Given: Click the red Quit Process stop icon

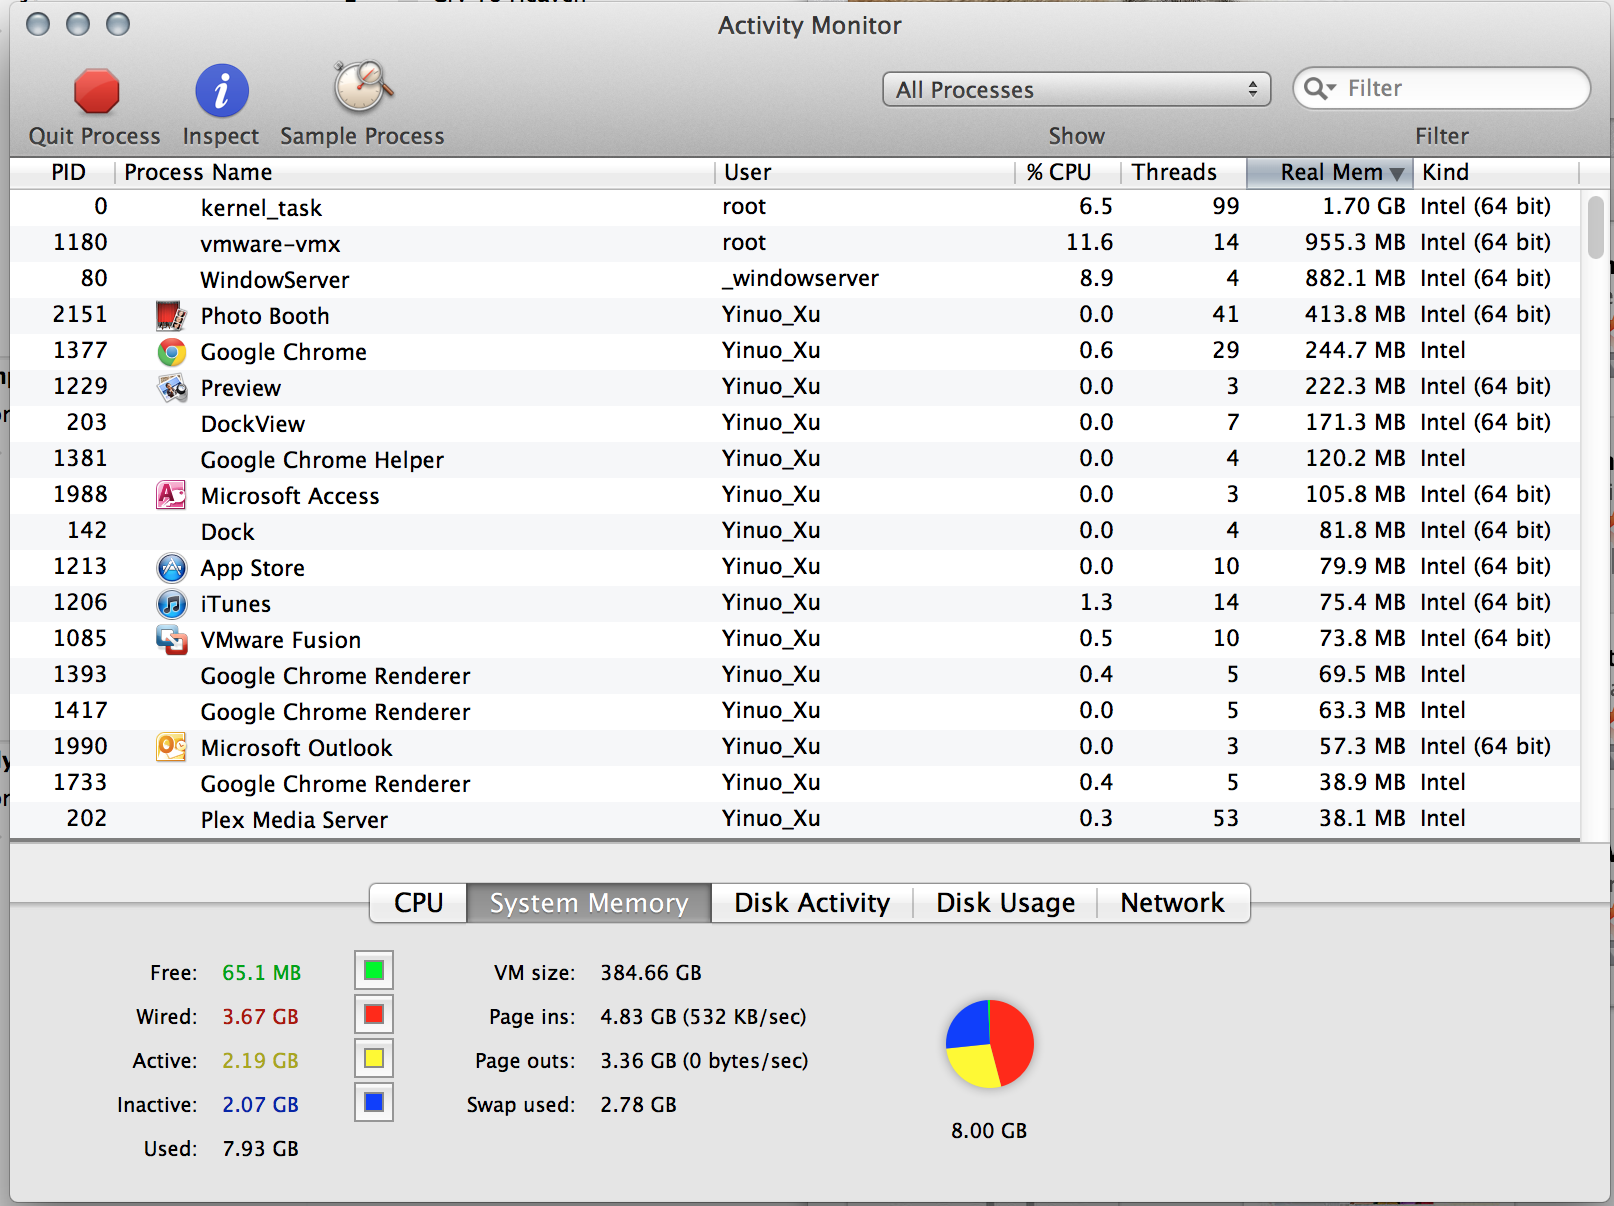Looking at the screenshot, I should tap(97, 92).
